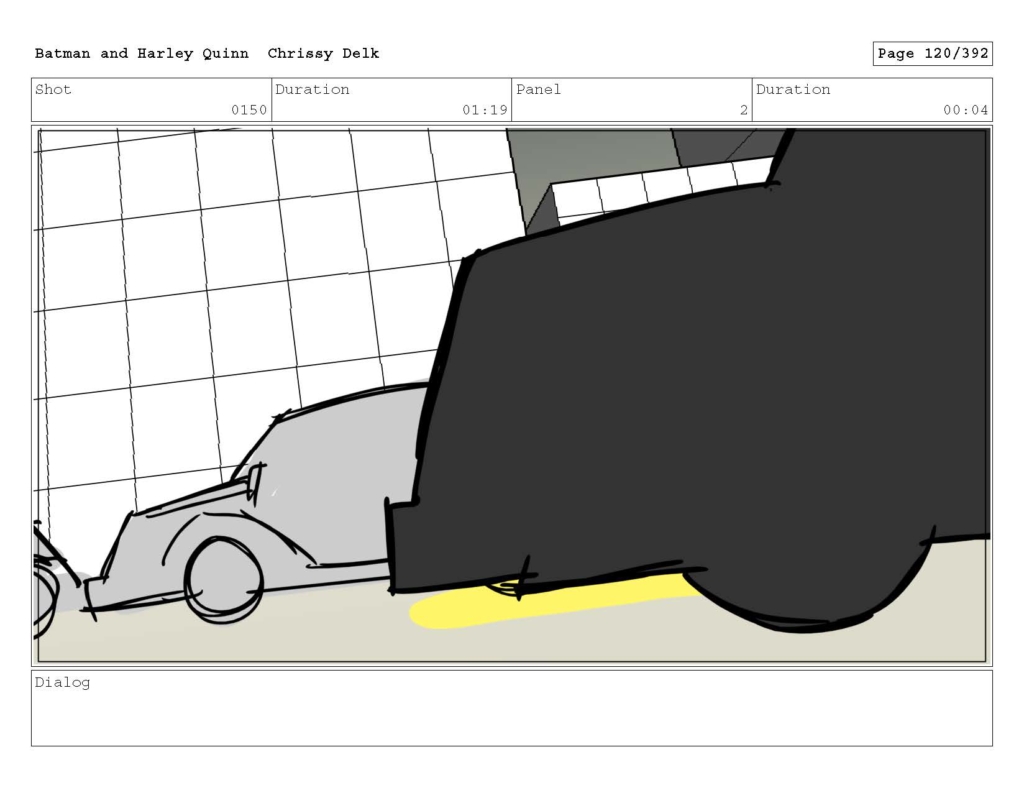Select the panel duration value '00:04'

(965, 110)
